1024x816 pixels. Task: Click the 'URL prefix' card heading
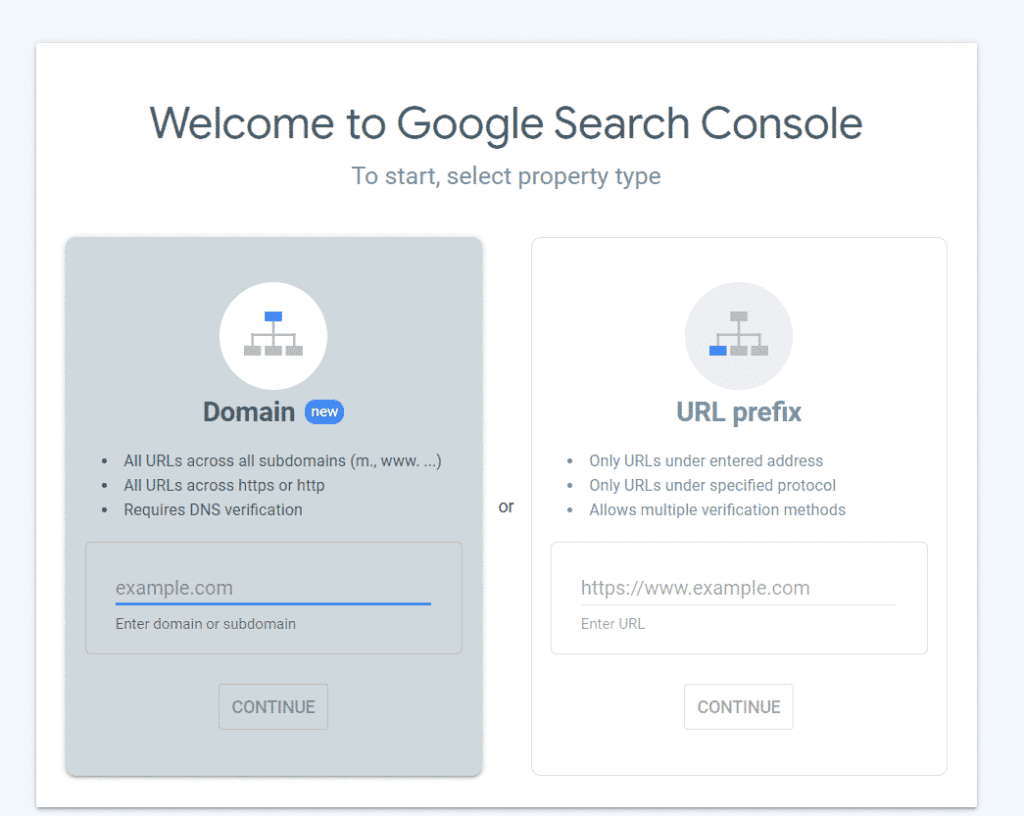click(x=738, y=411)
